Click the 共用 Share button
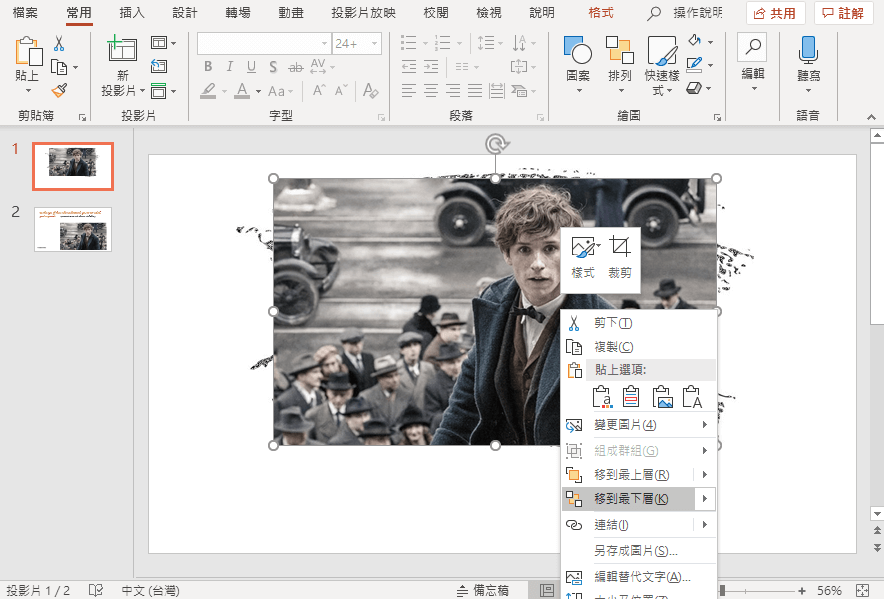 tap(775, 13)
